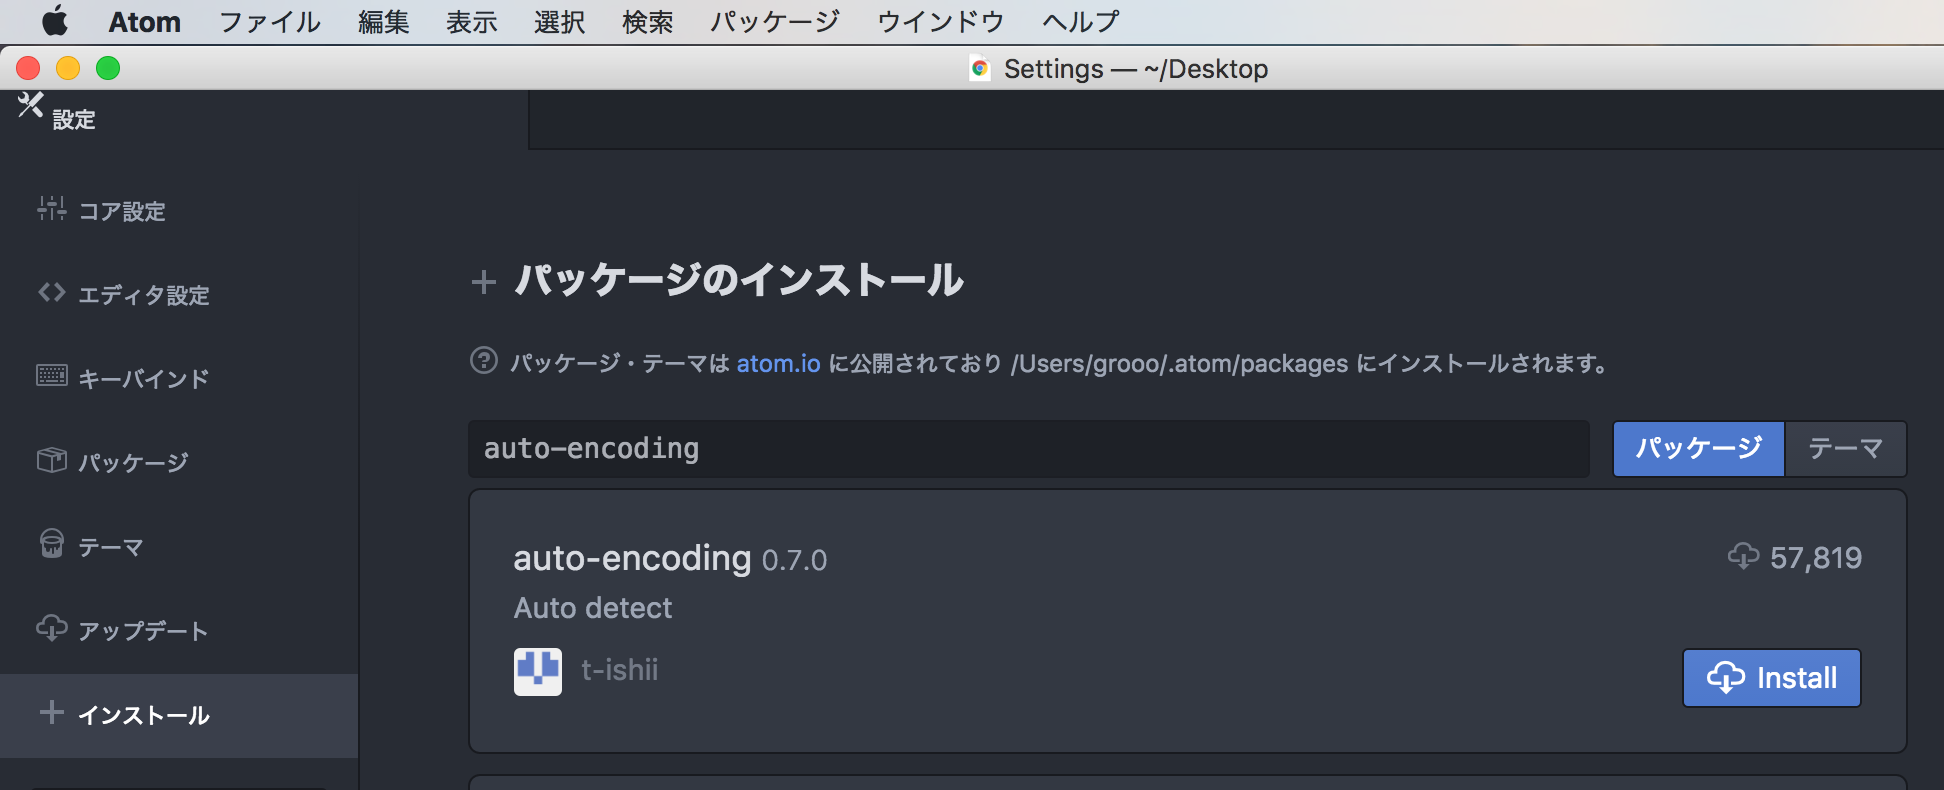Click the エディタ設定 code brackets icon
Viewport: 1944px width, 790px height.
point(52,292)
